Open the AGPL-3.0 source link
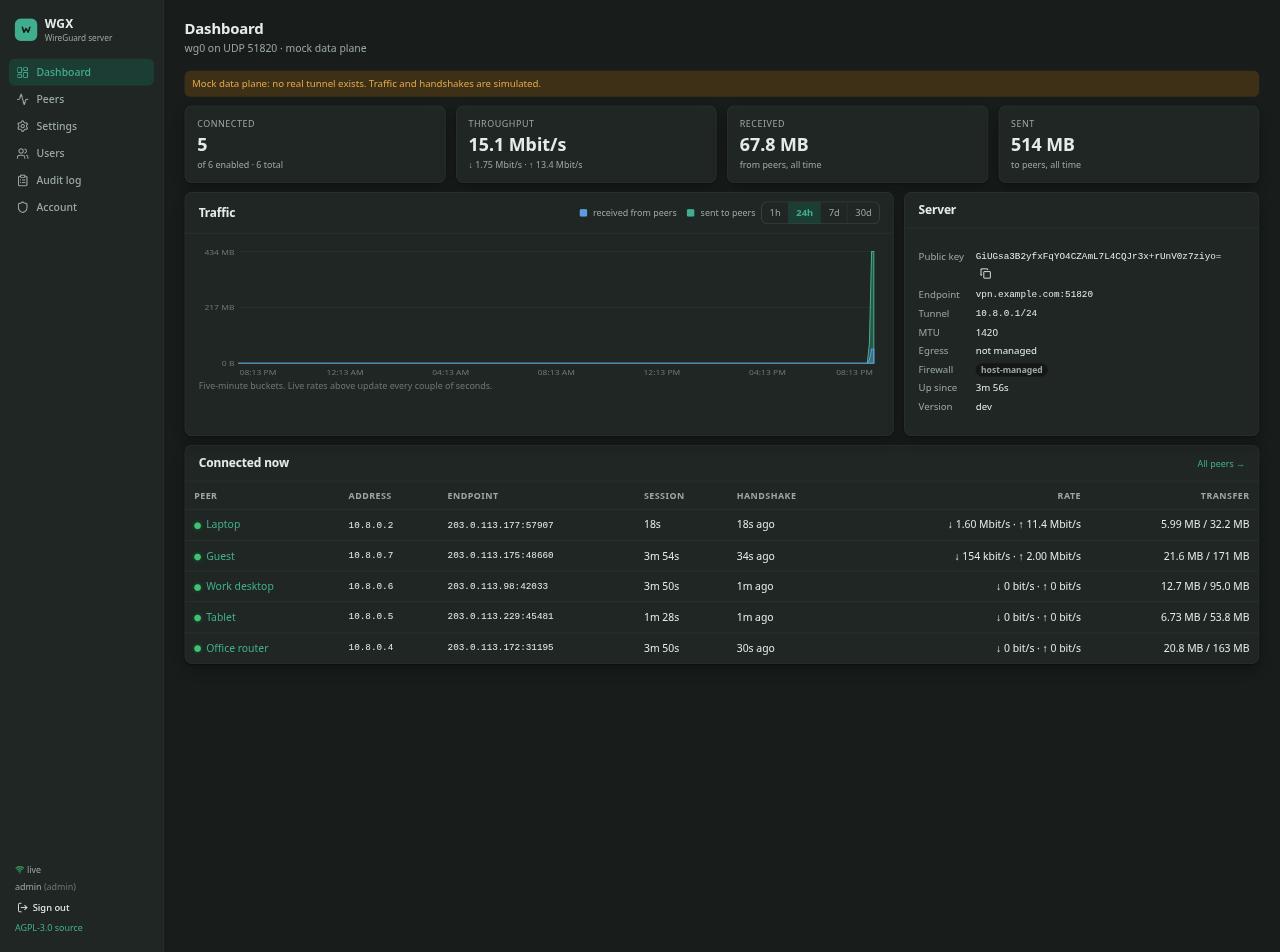 [x=49, y=928]
